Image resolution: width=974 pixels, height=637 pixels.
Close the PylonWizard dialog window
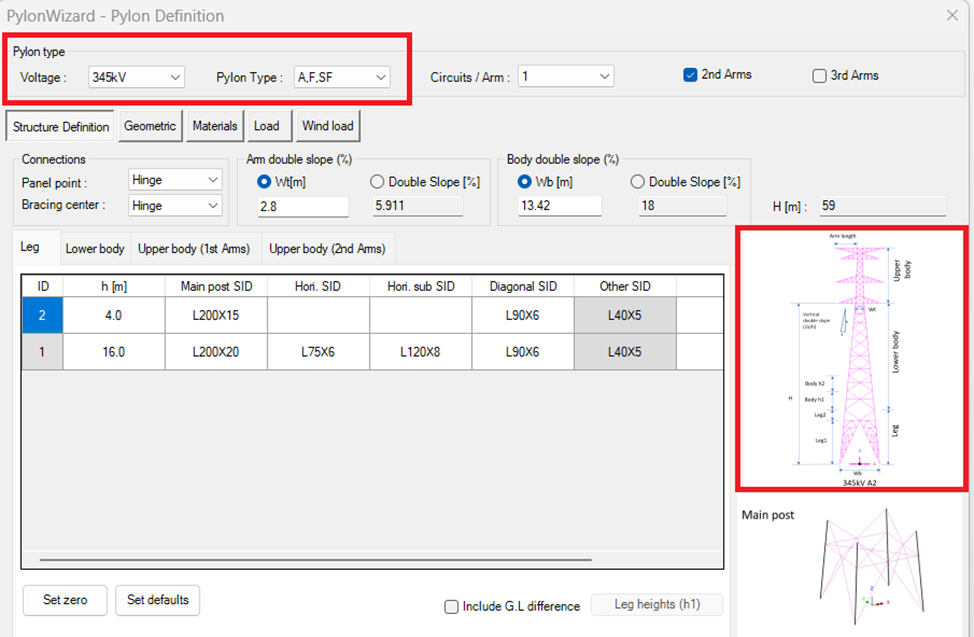[952, 15]
